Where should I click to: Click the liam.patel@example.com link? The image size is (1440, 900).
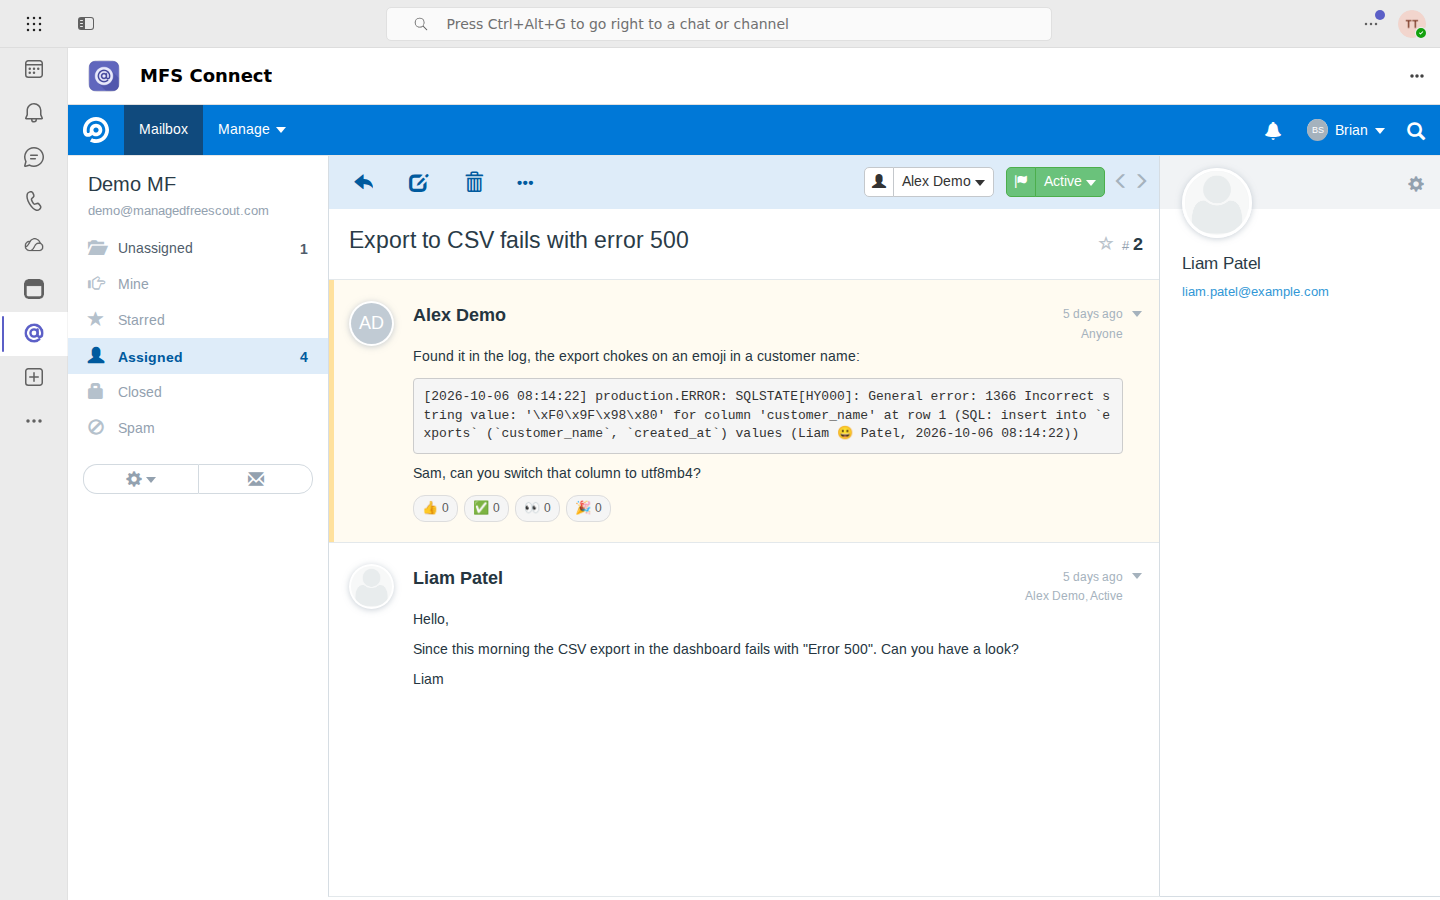click(x=1255, y=292)
